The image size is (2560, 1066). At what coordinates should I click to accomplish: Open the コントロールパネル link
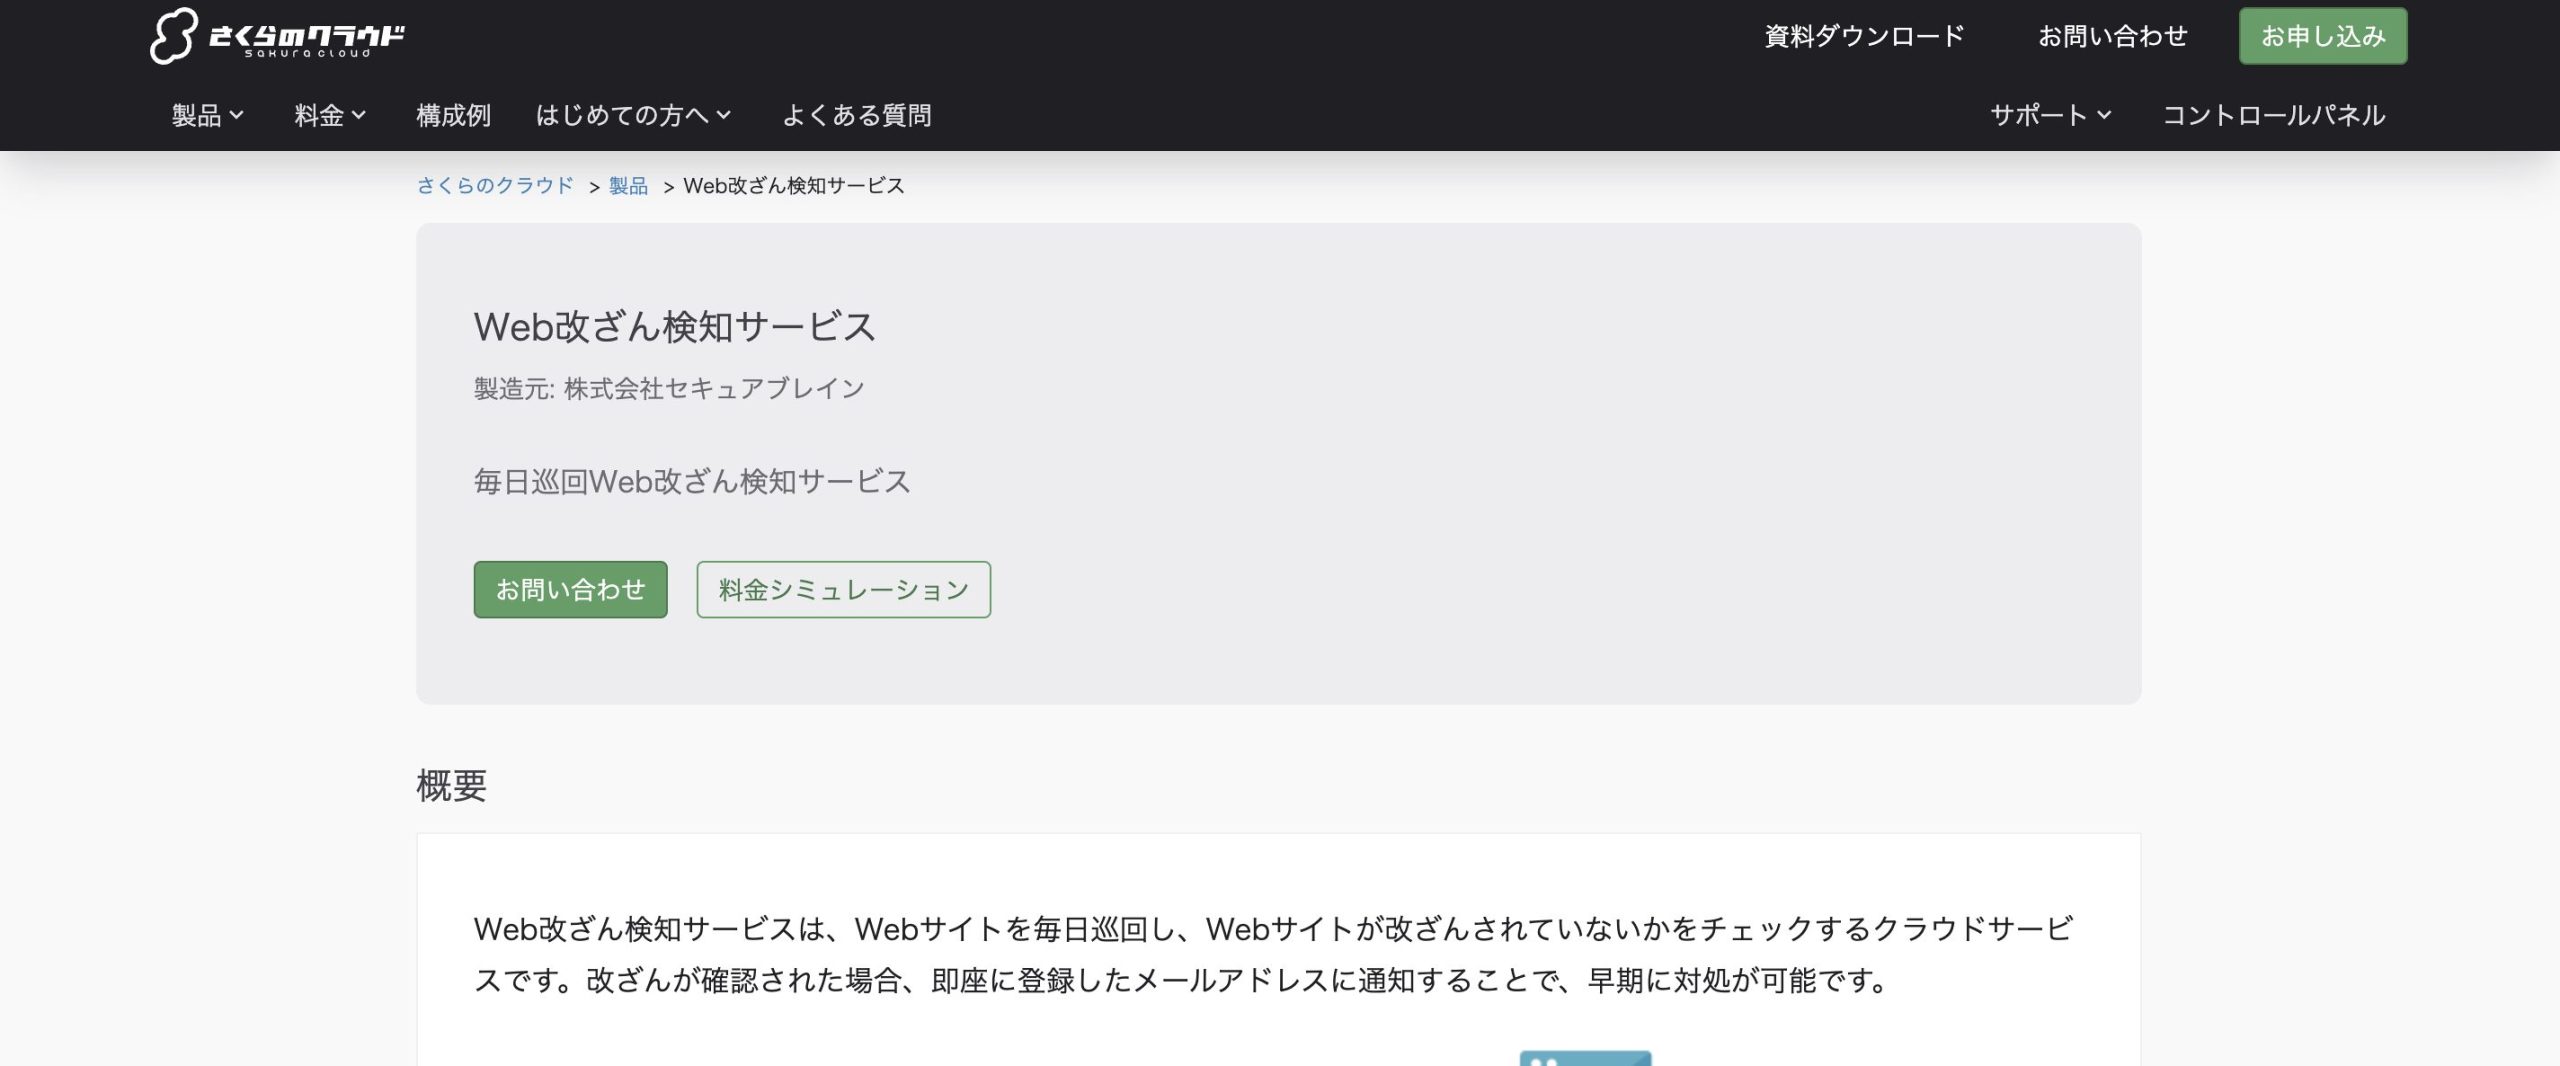click(2274, 116)
